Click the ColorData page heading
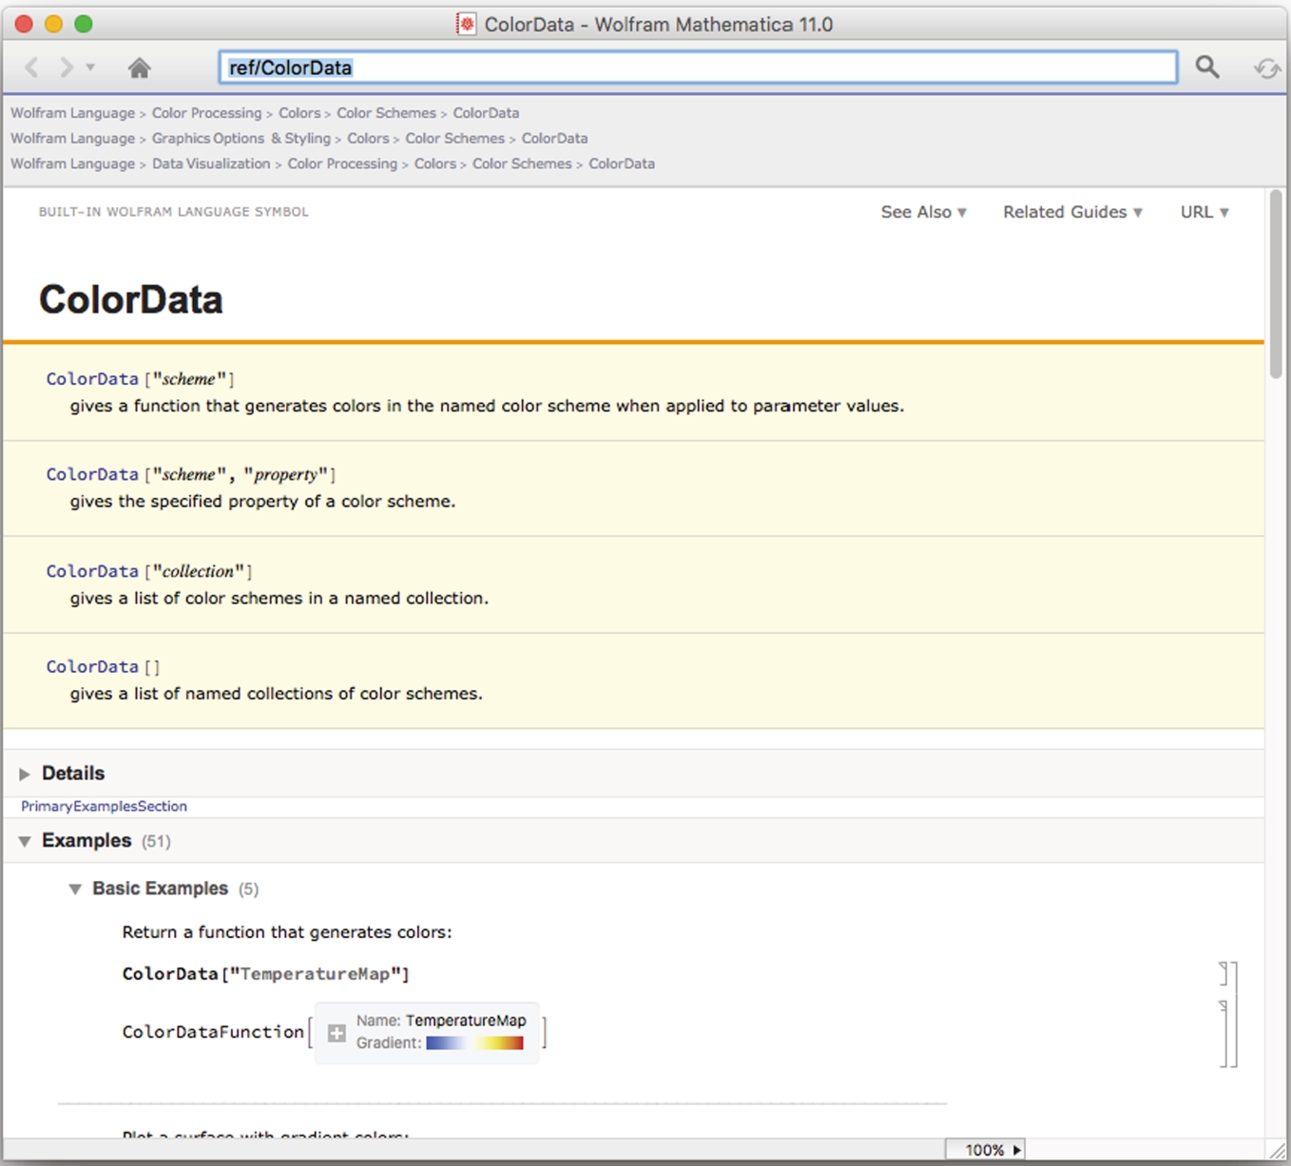Screen dimensions: 1291x1166 [x=131, y=300]
